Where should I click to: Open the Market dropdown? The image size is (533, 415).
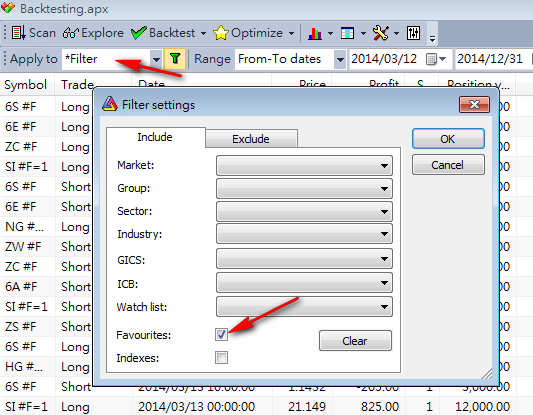pos(304,166)
